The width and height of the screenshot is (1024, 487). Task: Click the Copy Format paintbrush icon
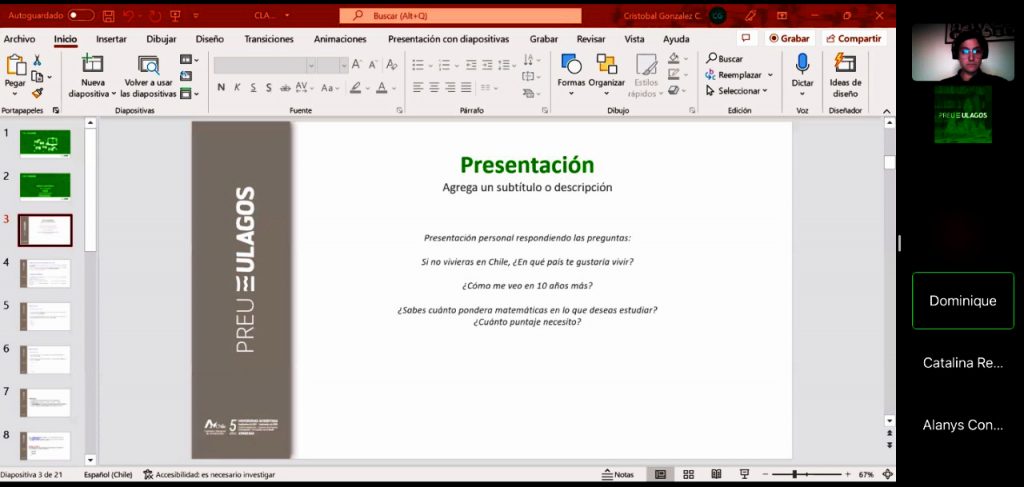tap(37, 93)
